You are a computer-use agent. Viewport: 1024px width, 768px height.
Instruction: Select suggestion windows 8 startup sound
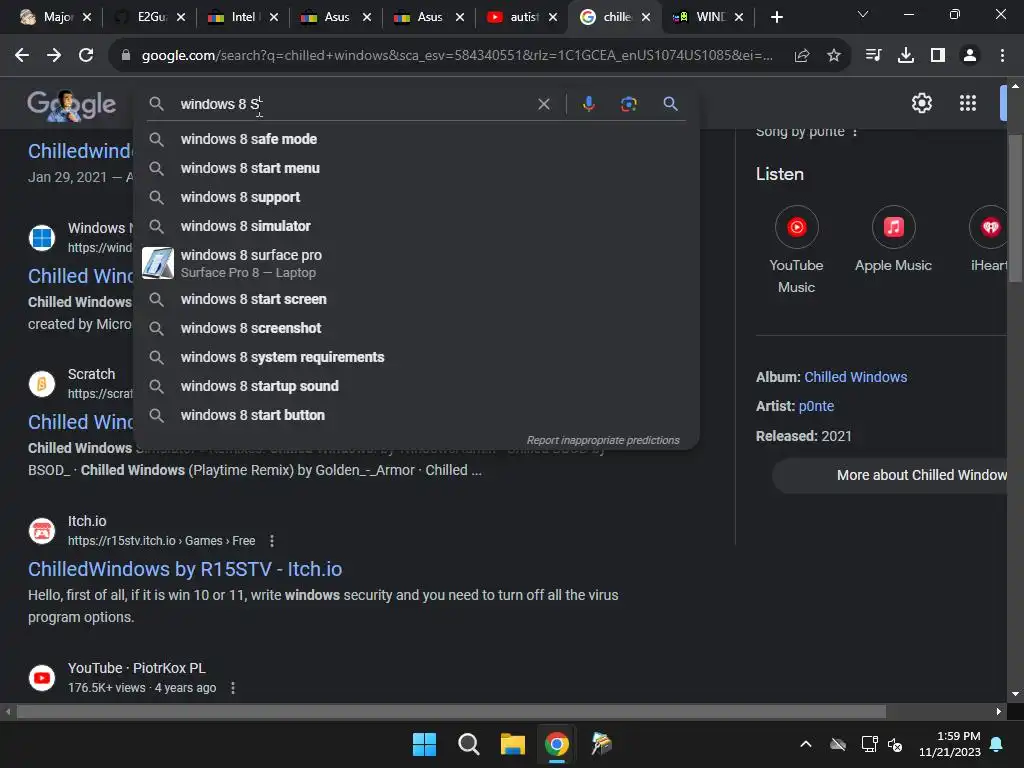(416, 386)
